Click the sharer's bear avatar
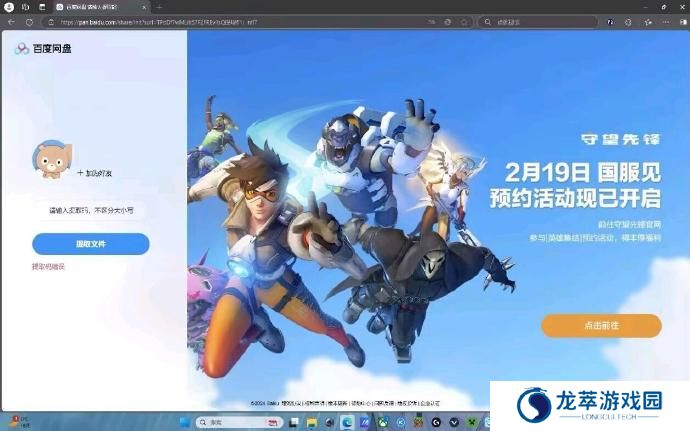 52,159
